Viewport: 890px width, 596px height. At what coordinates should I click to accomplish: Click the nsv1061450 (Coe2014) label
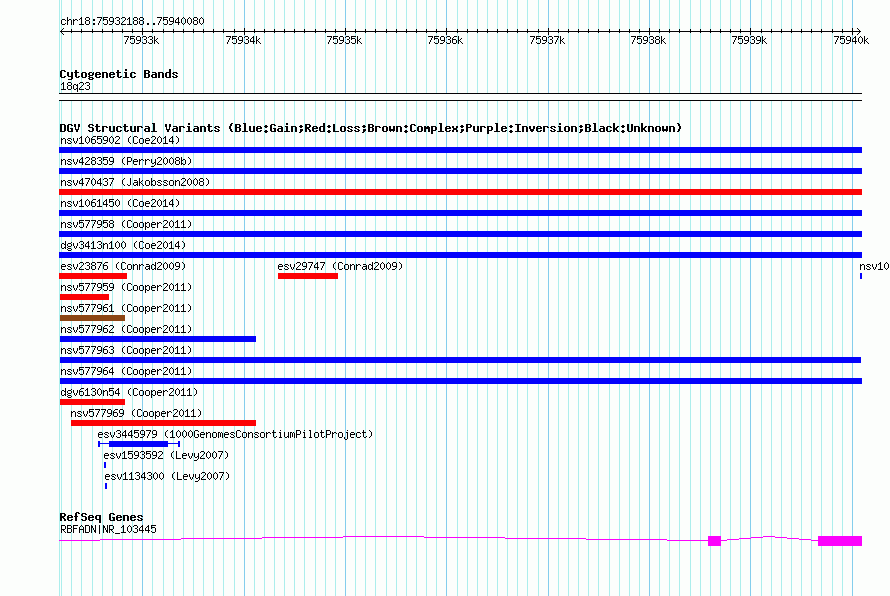120,203
